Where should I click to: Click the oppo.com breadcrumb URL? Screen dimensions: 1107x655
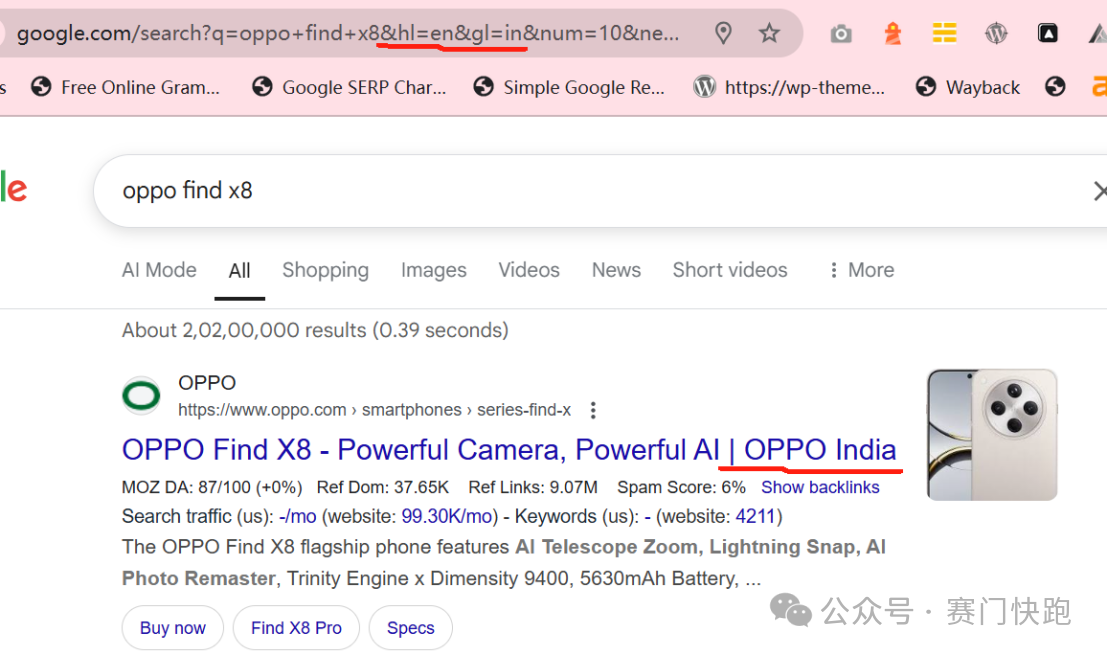point(374,410)
